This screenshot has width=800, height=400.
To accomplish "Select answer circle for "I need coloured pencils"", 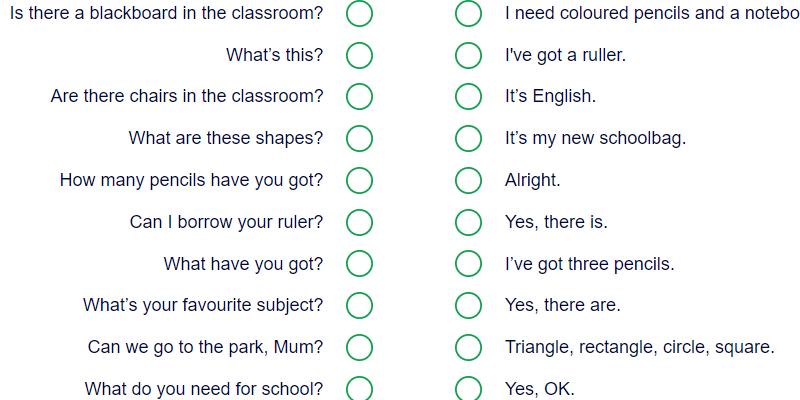I will [x=469, y=14].
